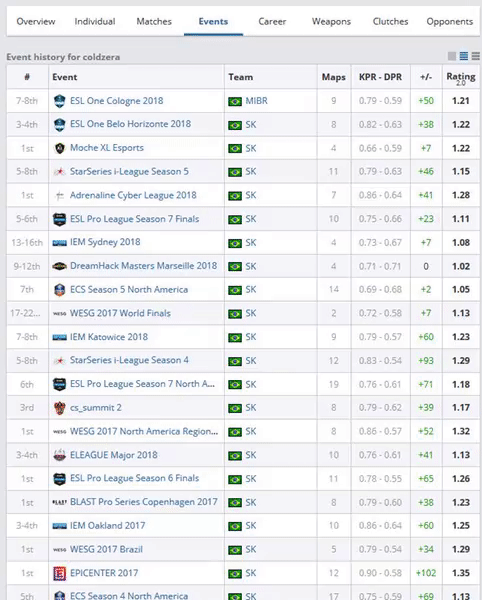Click the 1.35 rating for EPICENTER 2017
The image size is (482, 600).
(x=461, y=573)
